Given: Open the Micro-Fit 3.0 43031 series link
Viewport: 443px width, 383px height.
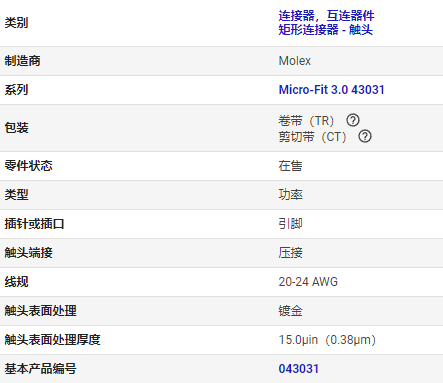Looking at the screenshot, I should [331, 90].
